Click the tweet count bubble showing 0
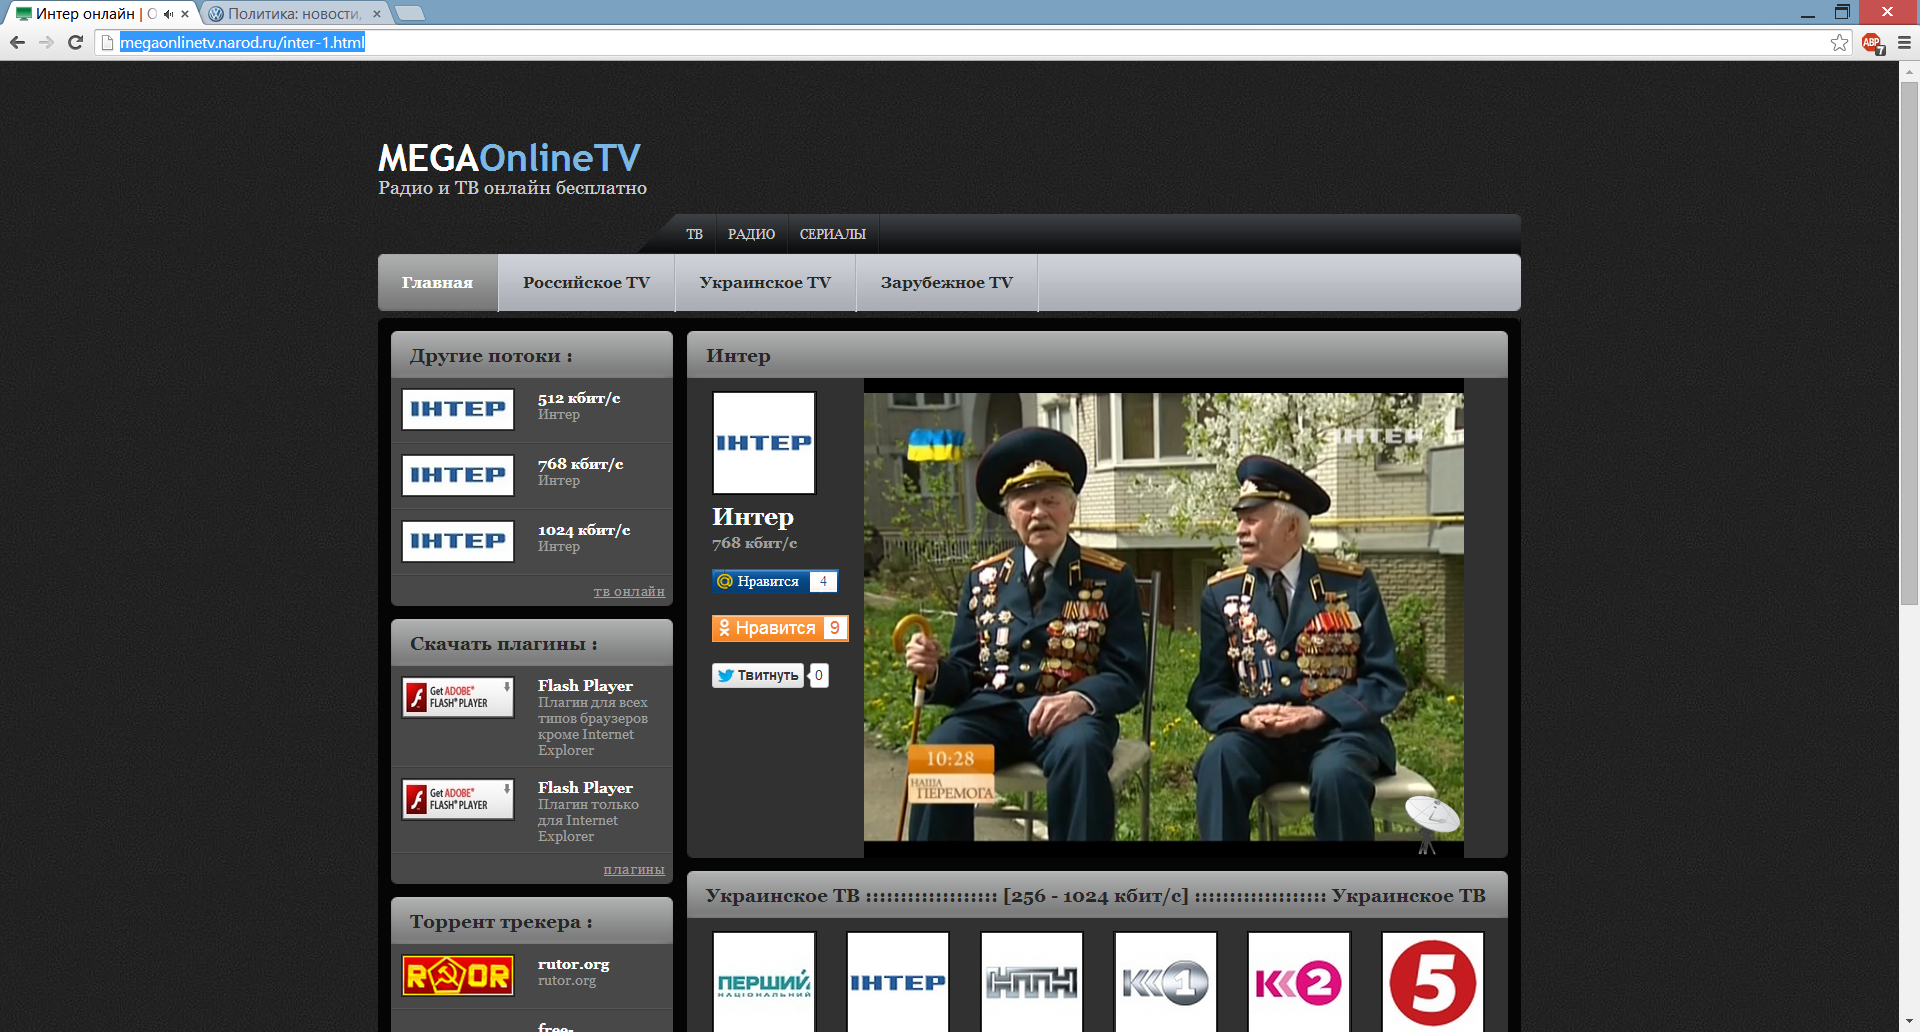The height and width of the screenshot is (1032, 1920). 819,675
